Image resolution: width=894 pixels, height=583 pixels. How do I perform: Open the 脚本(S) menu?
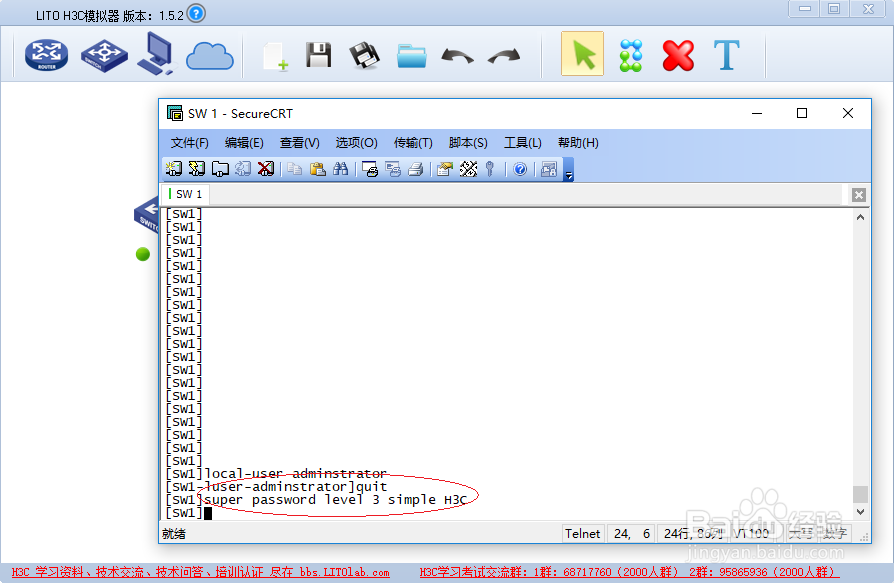point(468,142)
